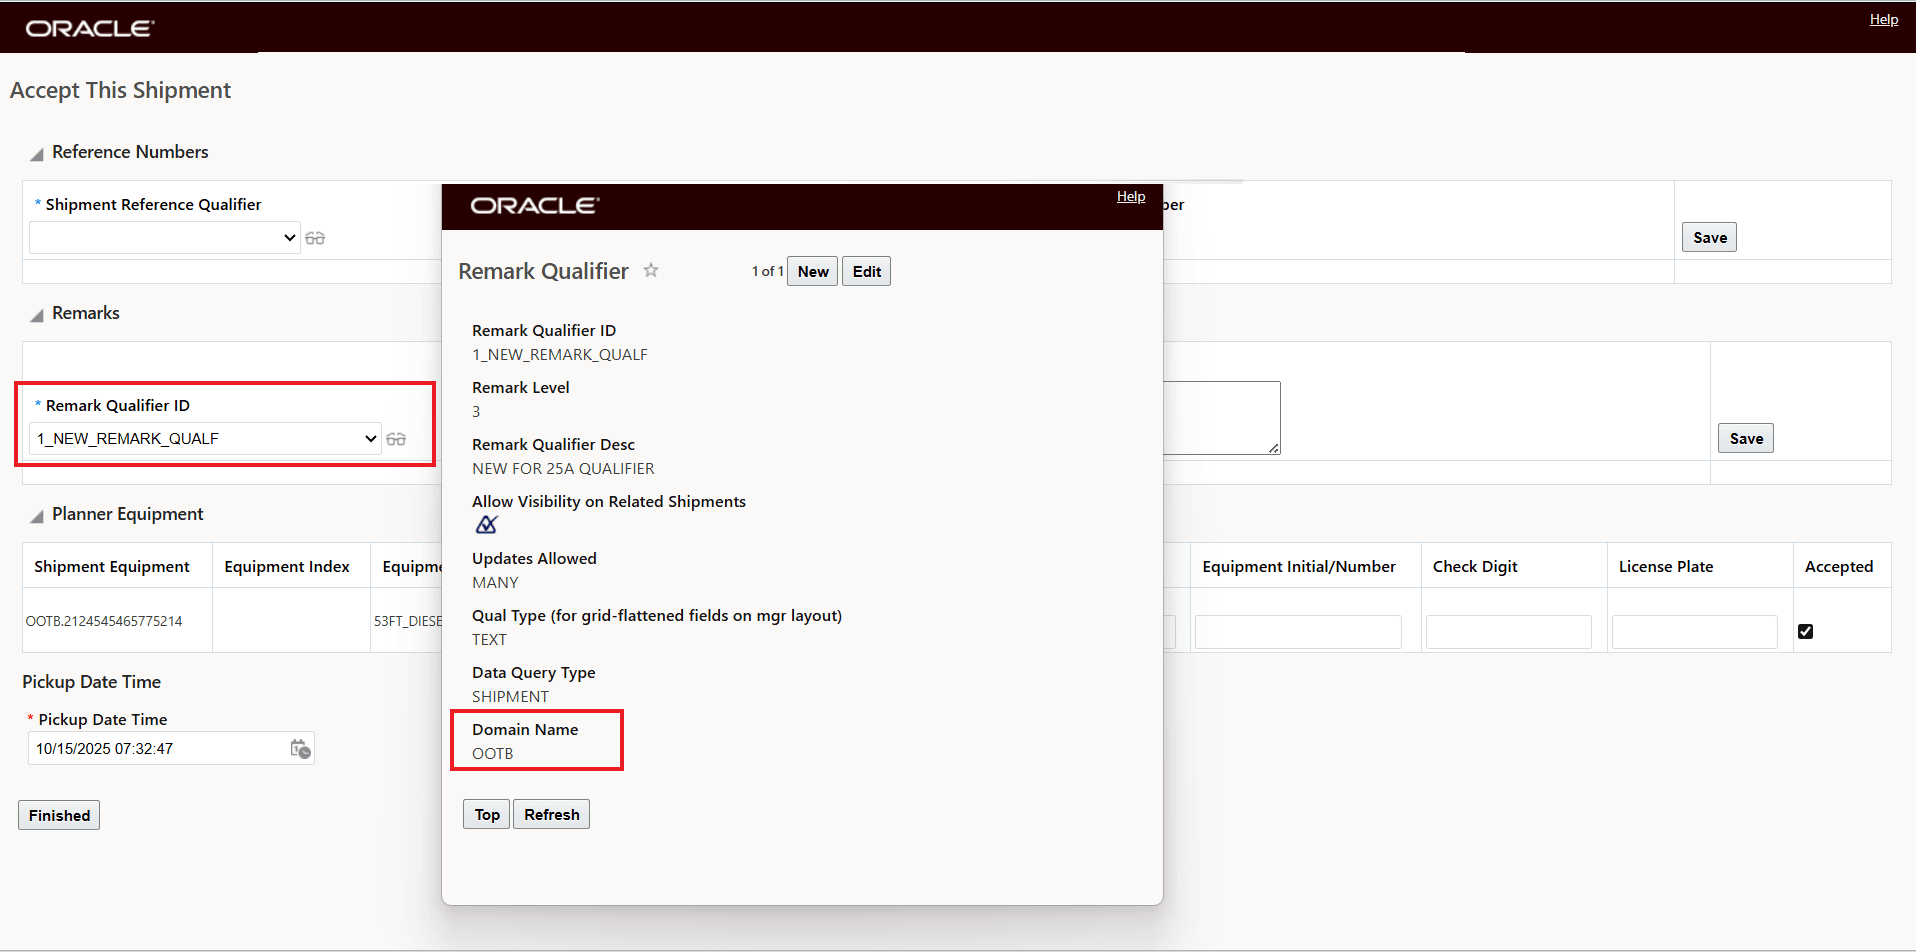Click the Refresh button in the popup
Screen dimensions: 1916x952
pyautogui.click(x=552, y=814)
